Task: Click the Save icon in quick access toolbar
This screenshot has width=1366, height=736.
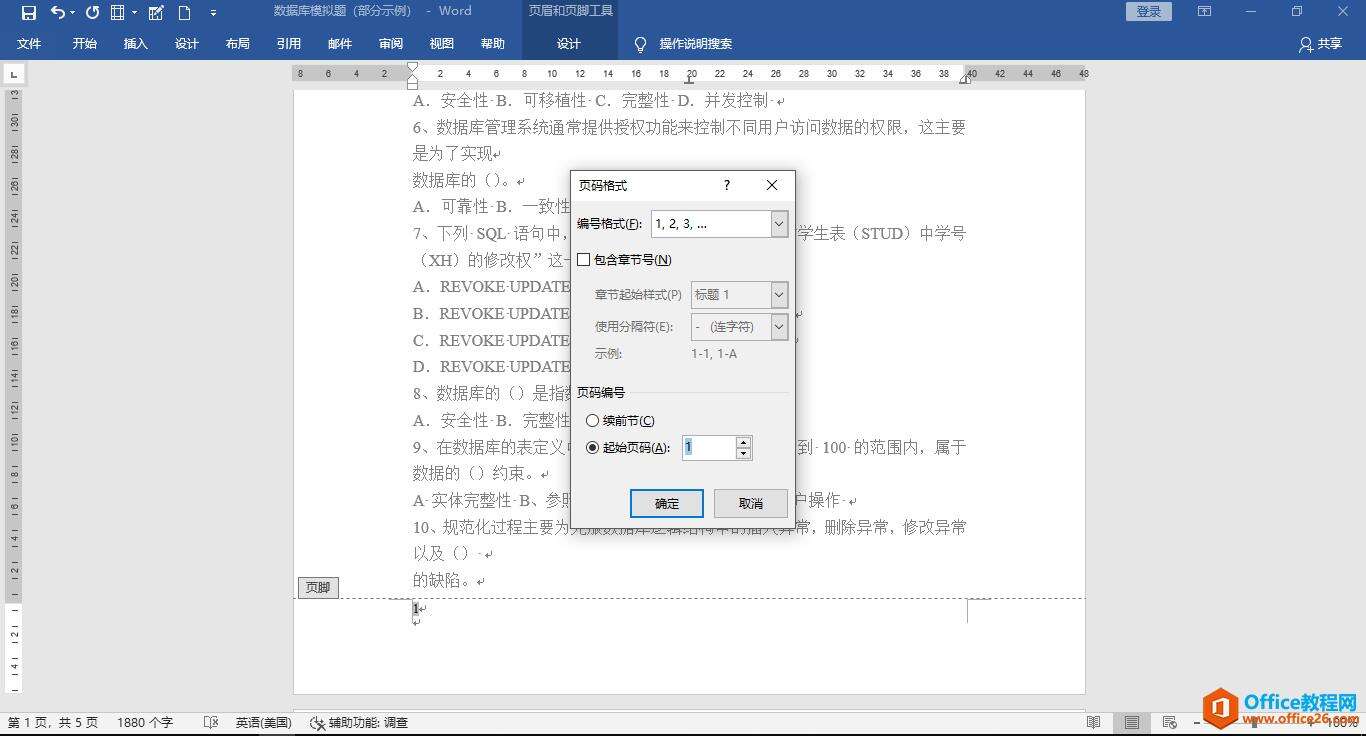Action: click(x=28, y=13)
